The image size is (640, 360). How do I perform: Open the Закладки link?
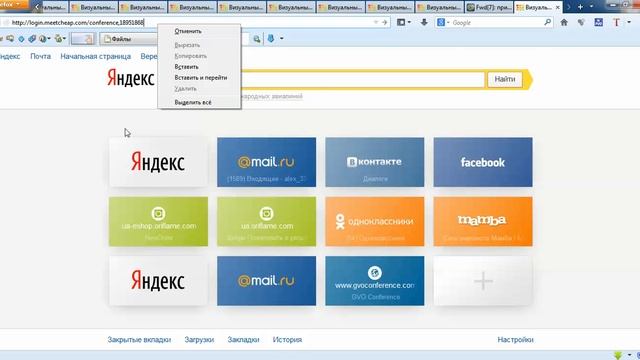click(x=243, y=340)
